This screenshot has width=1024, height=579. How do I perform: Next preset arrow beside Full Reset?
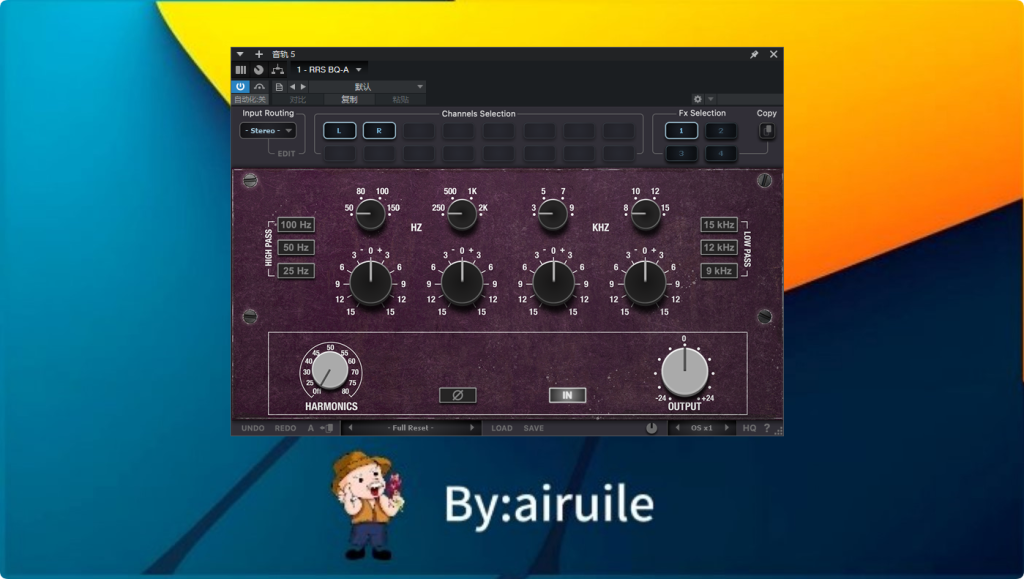[472, 428]
